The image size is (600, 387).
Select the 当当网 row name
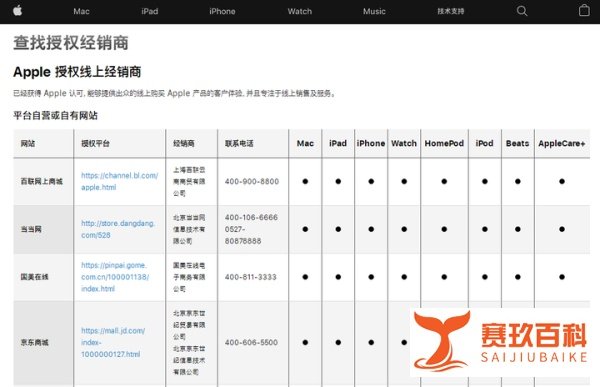(31, 229)
